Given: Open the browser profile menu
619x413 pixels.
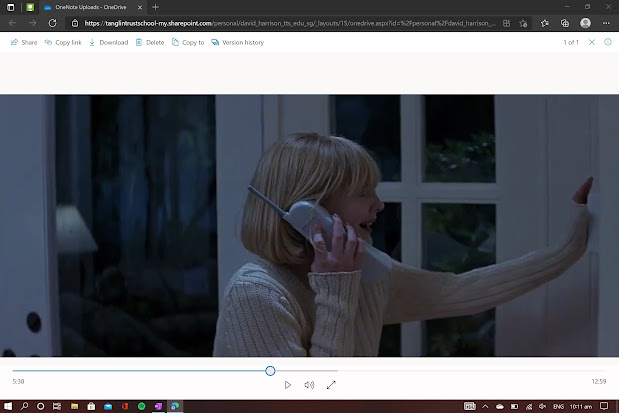Looking at the screenshot, I should click(585, 23).
